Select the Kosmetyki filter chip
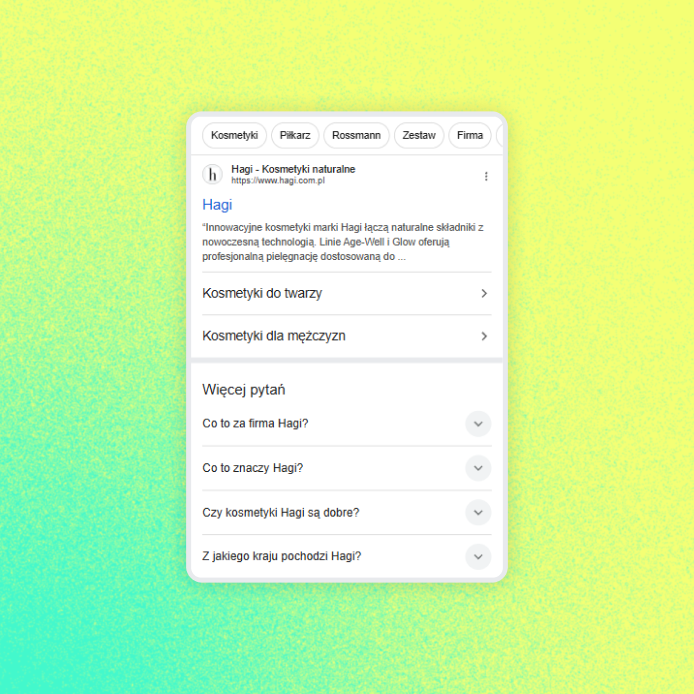This screenshot has height=694, width=694. click(234, 135)
